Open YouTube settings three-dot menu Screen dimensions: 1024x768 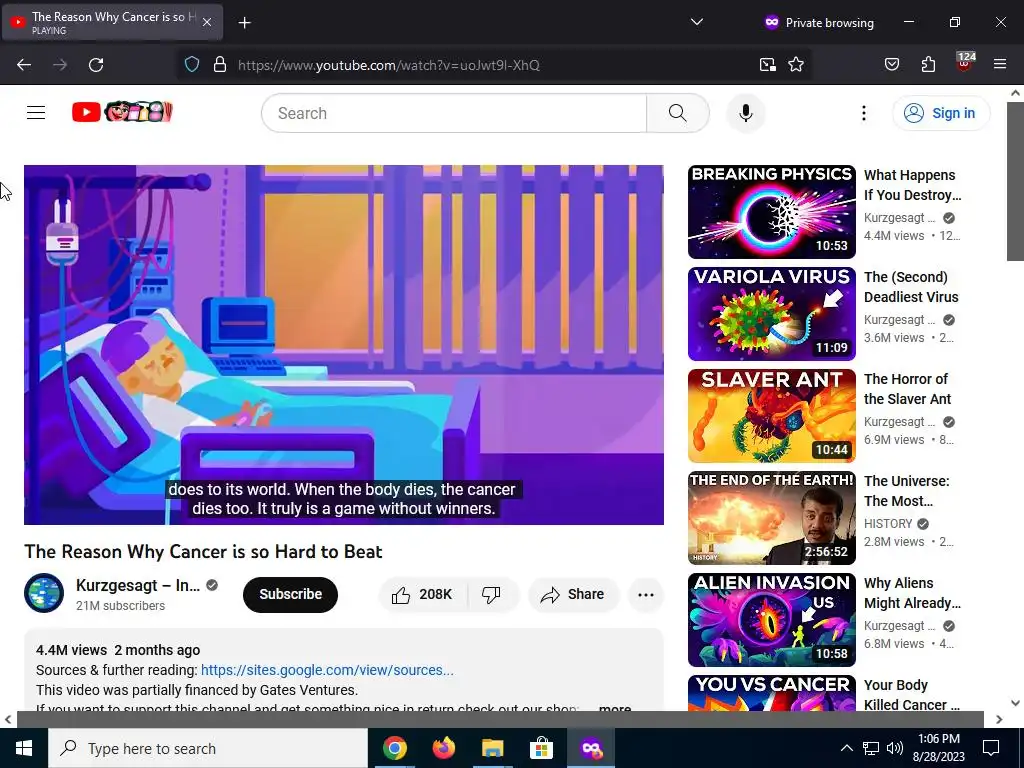coord(863,113)
